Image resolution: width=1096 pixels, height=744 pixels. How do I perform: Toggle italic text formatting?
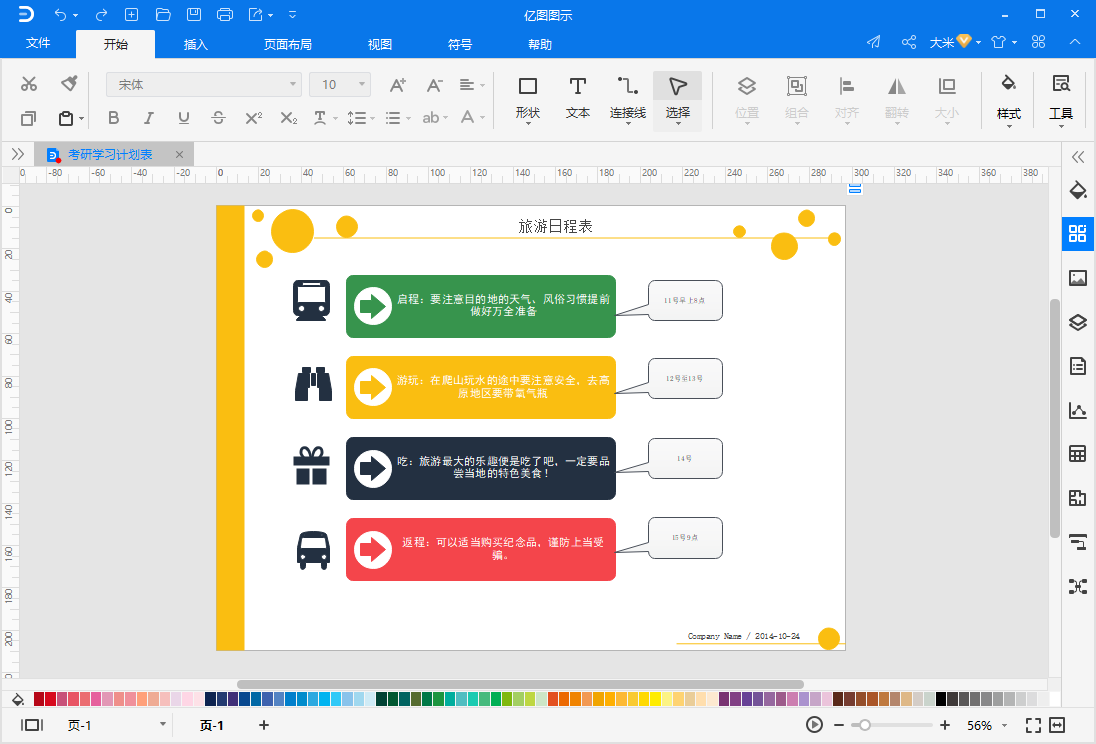149,117
